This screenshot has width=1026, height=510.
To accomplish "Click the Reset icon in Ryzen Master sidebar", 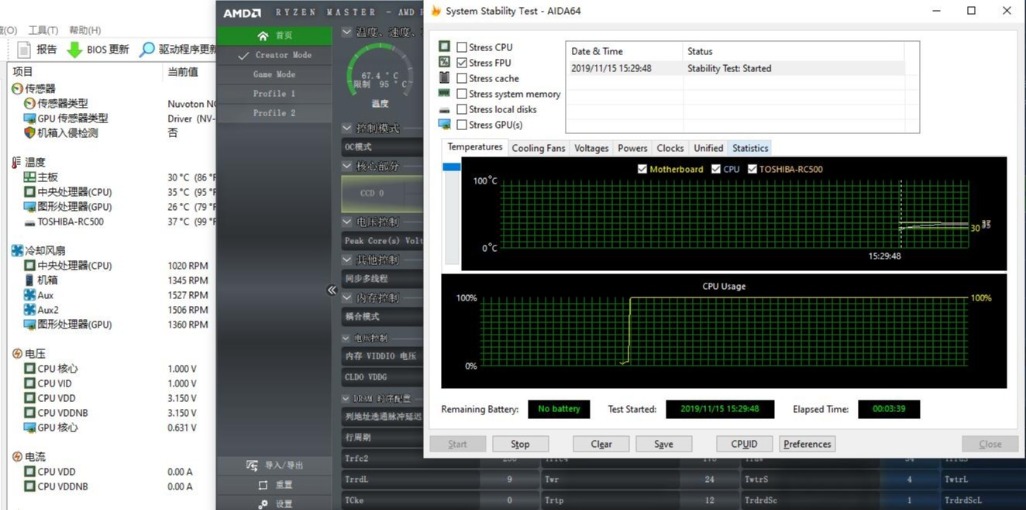I will coord(263,485).
